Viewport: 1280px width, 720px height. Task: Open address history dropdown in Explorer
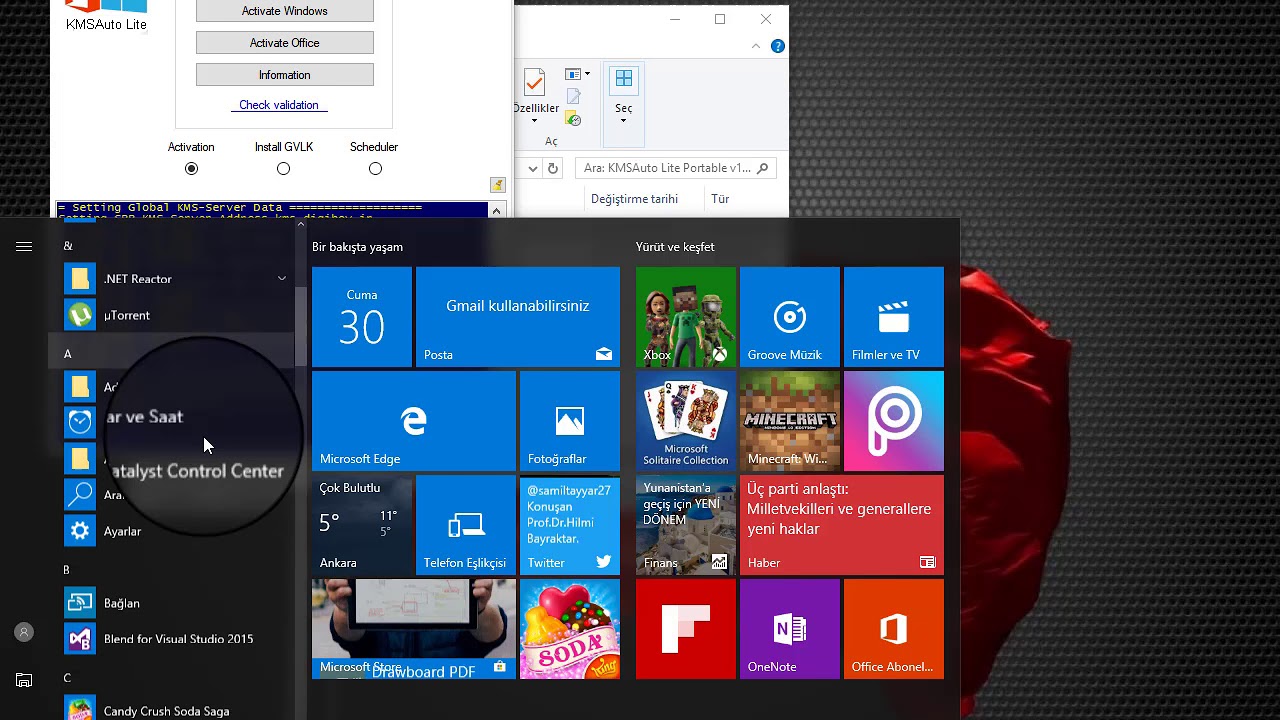[533, 168]
